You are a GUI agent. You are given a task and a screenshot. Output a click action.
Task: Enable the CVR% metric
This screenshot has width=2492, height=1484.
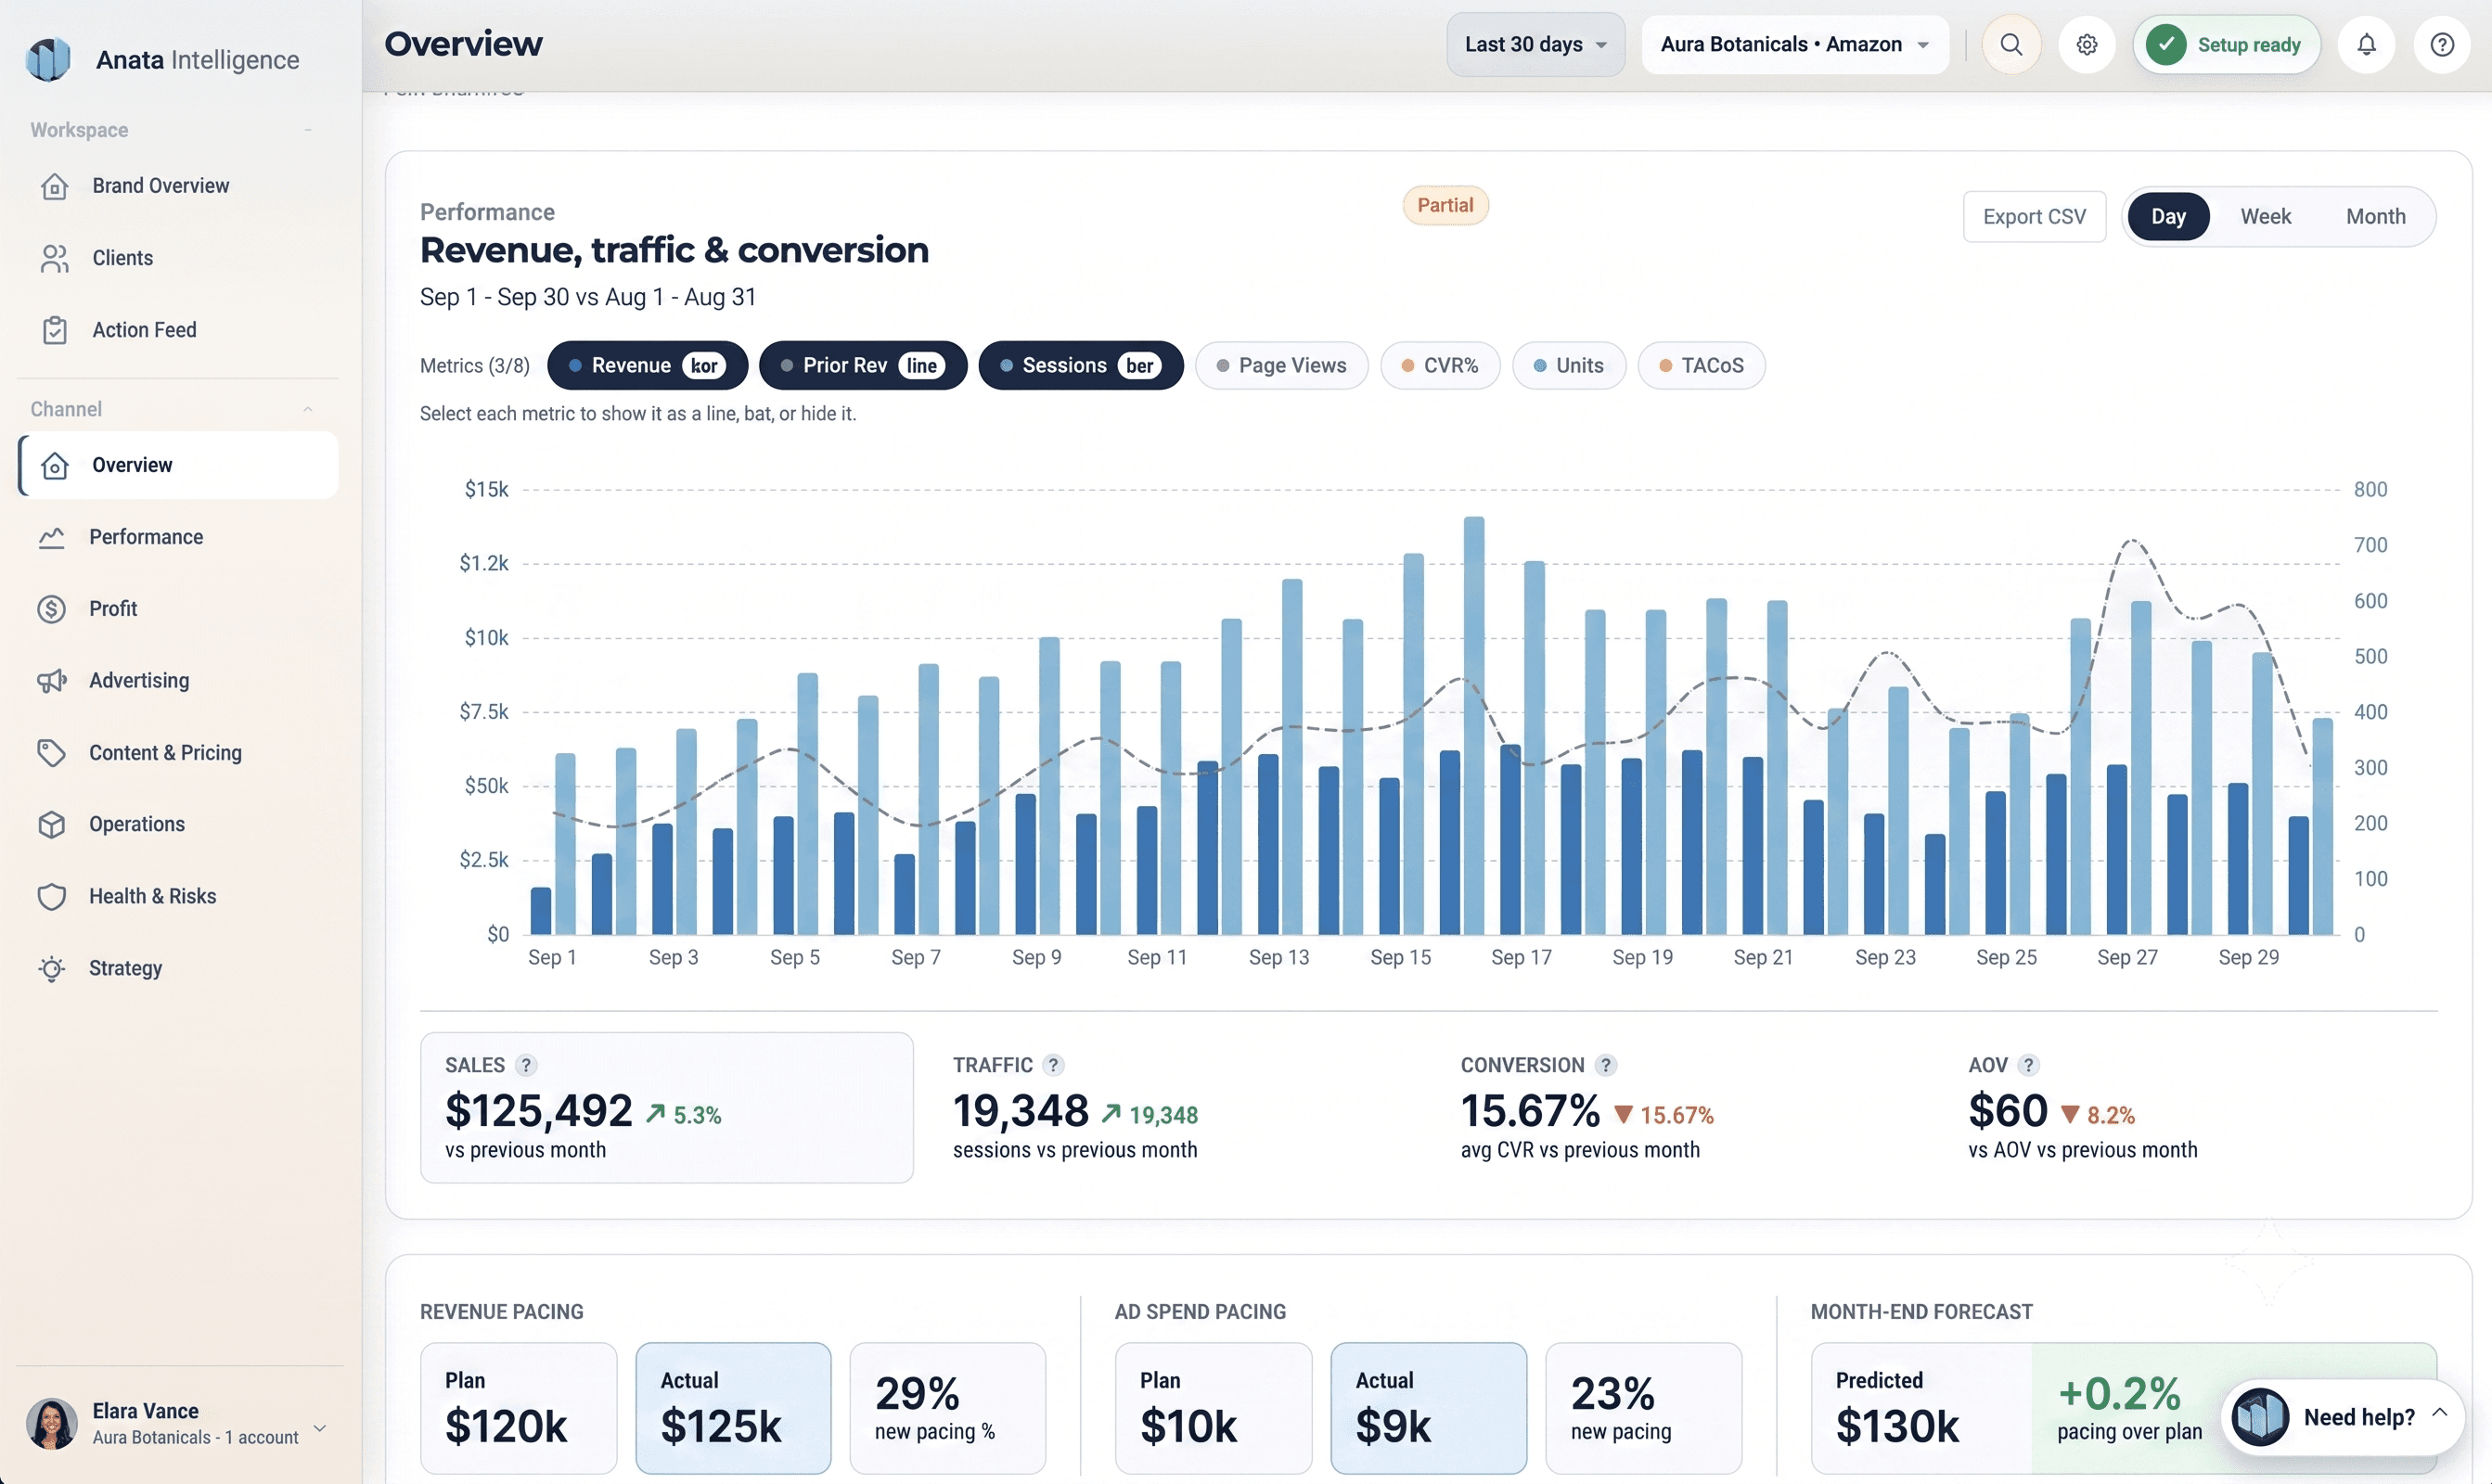click(x=1439, y=365)
